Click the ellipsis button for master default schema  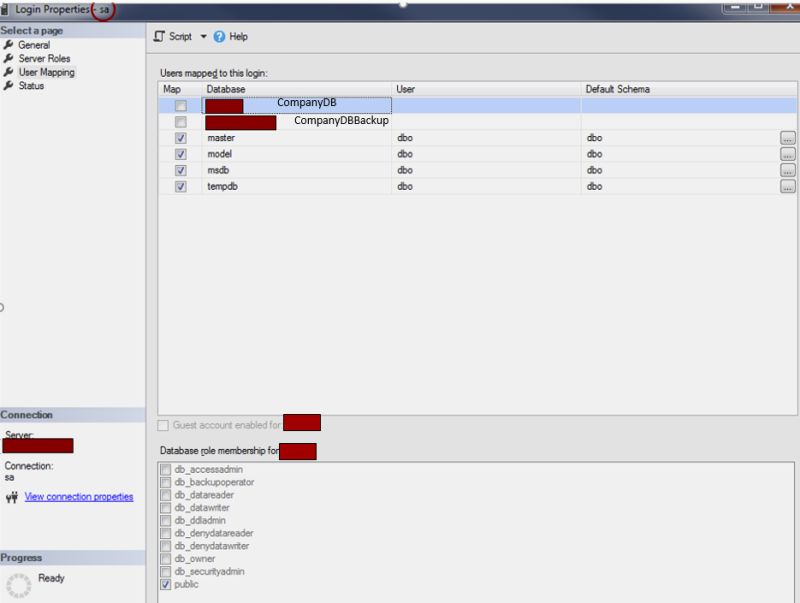[787, 137]
